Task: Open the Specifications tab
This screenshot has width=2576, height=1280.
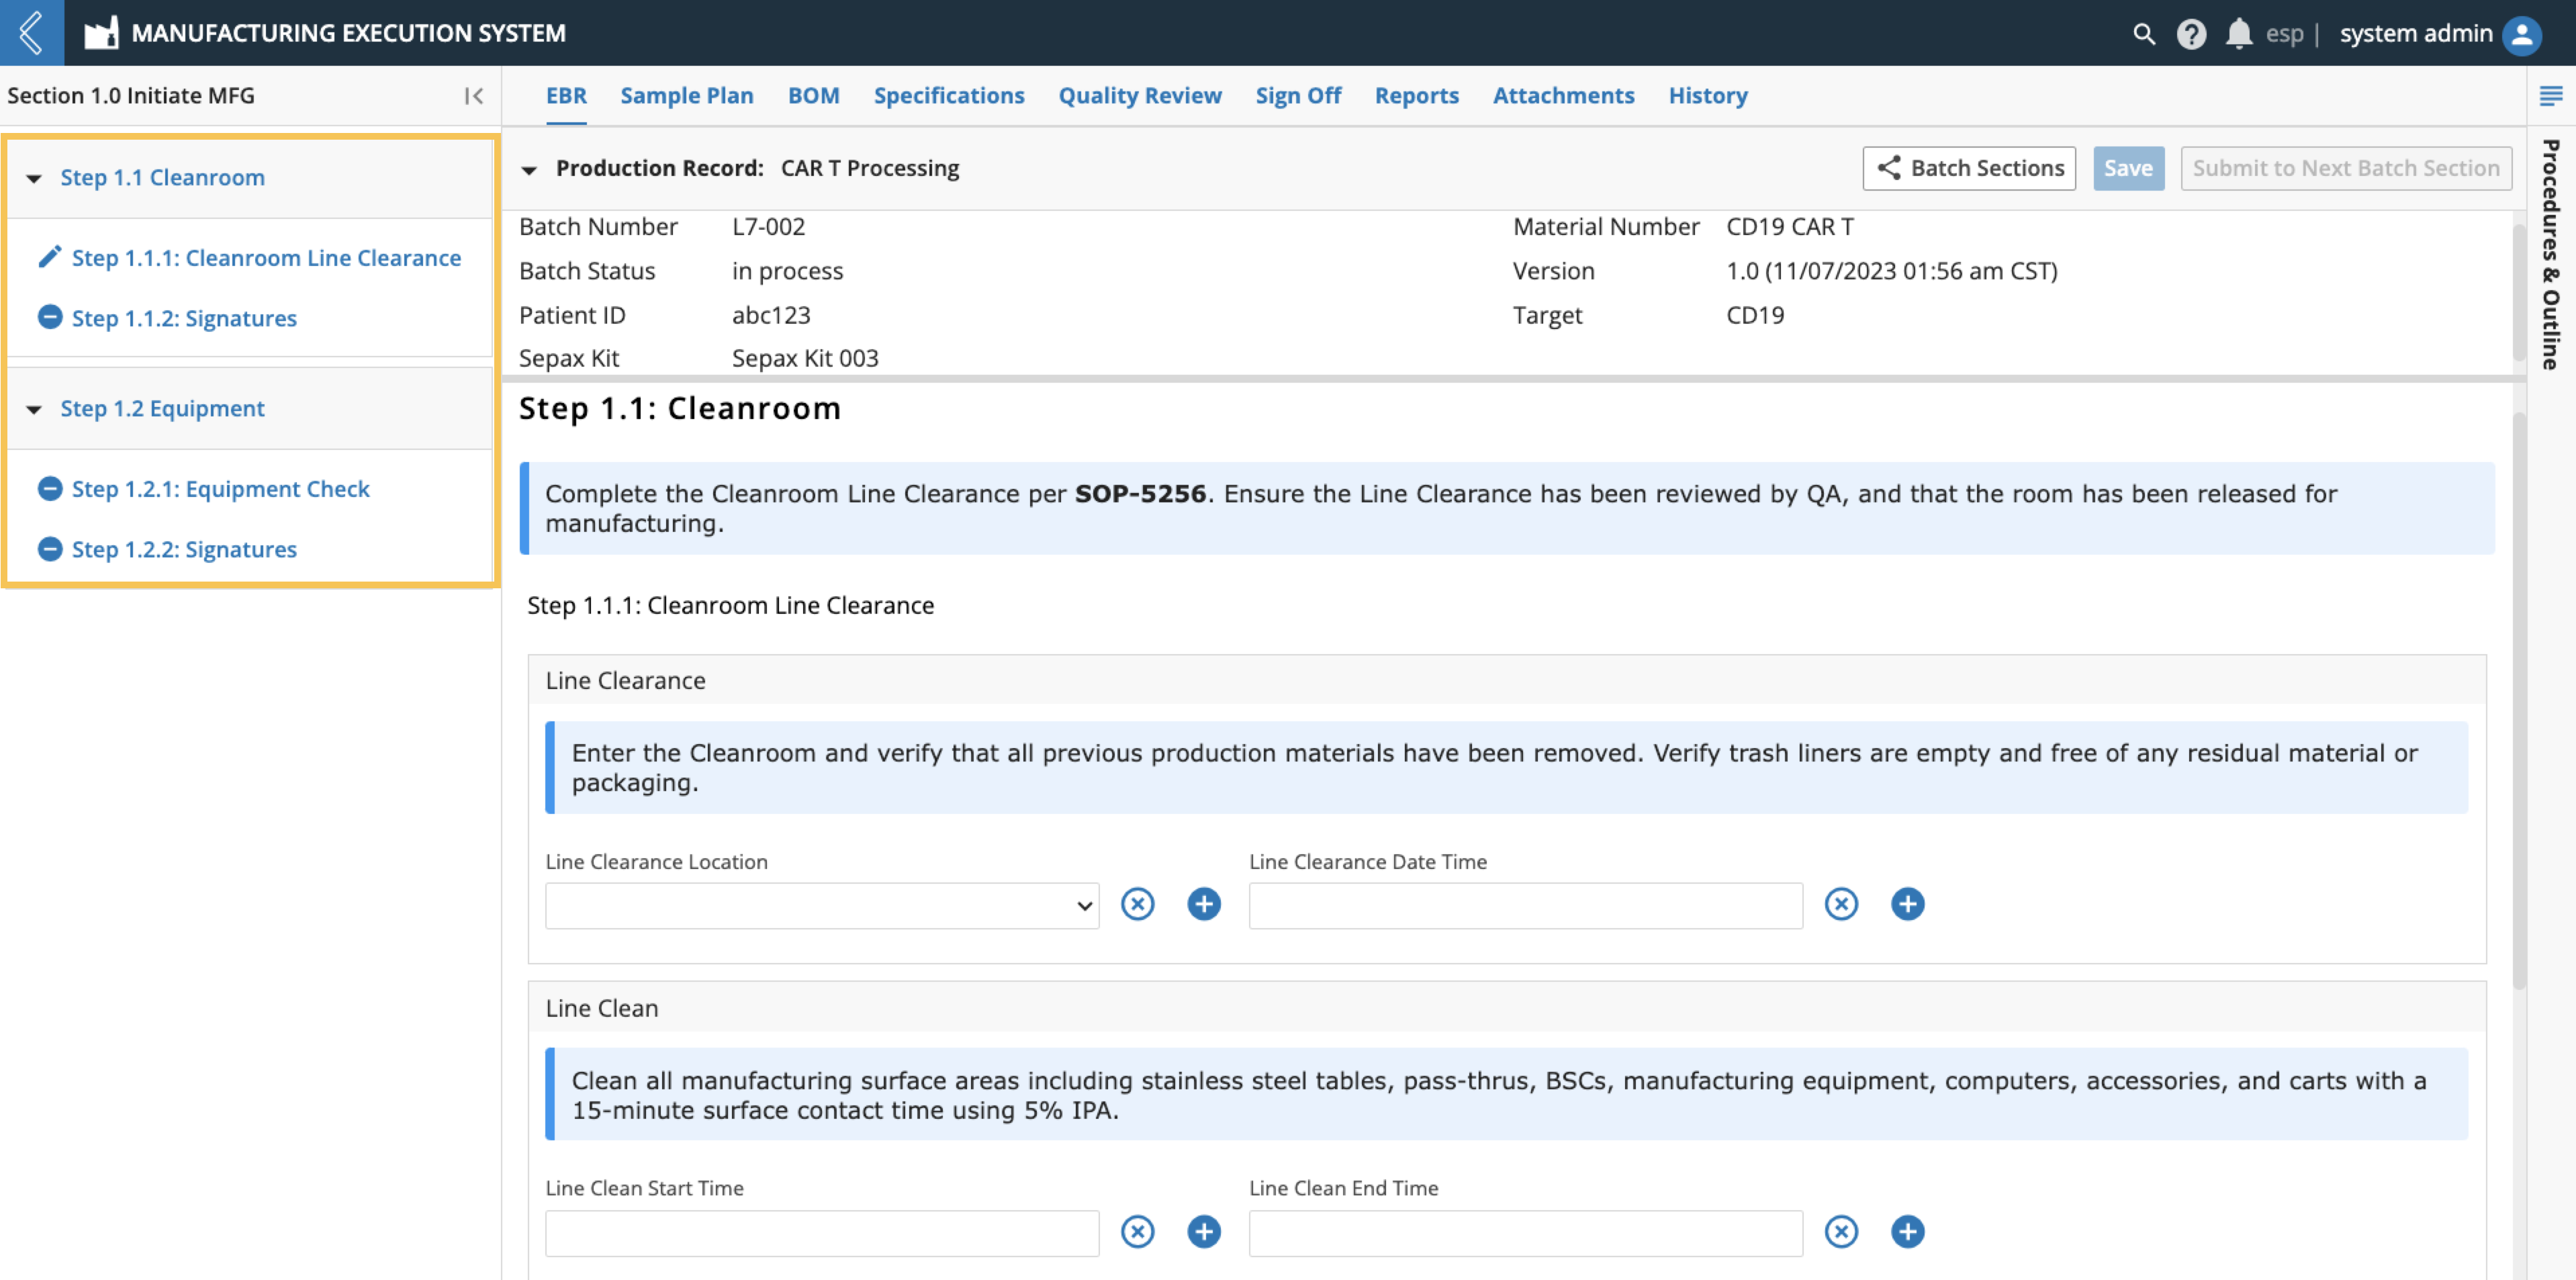Action: click(949, 96)
